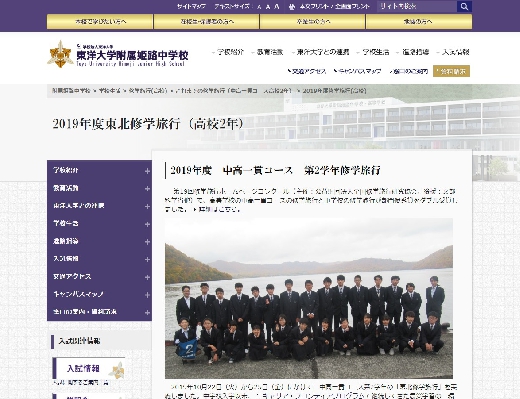Expand 入試情報 sidebar plus icon

click(147, 259)
